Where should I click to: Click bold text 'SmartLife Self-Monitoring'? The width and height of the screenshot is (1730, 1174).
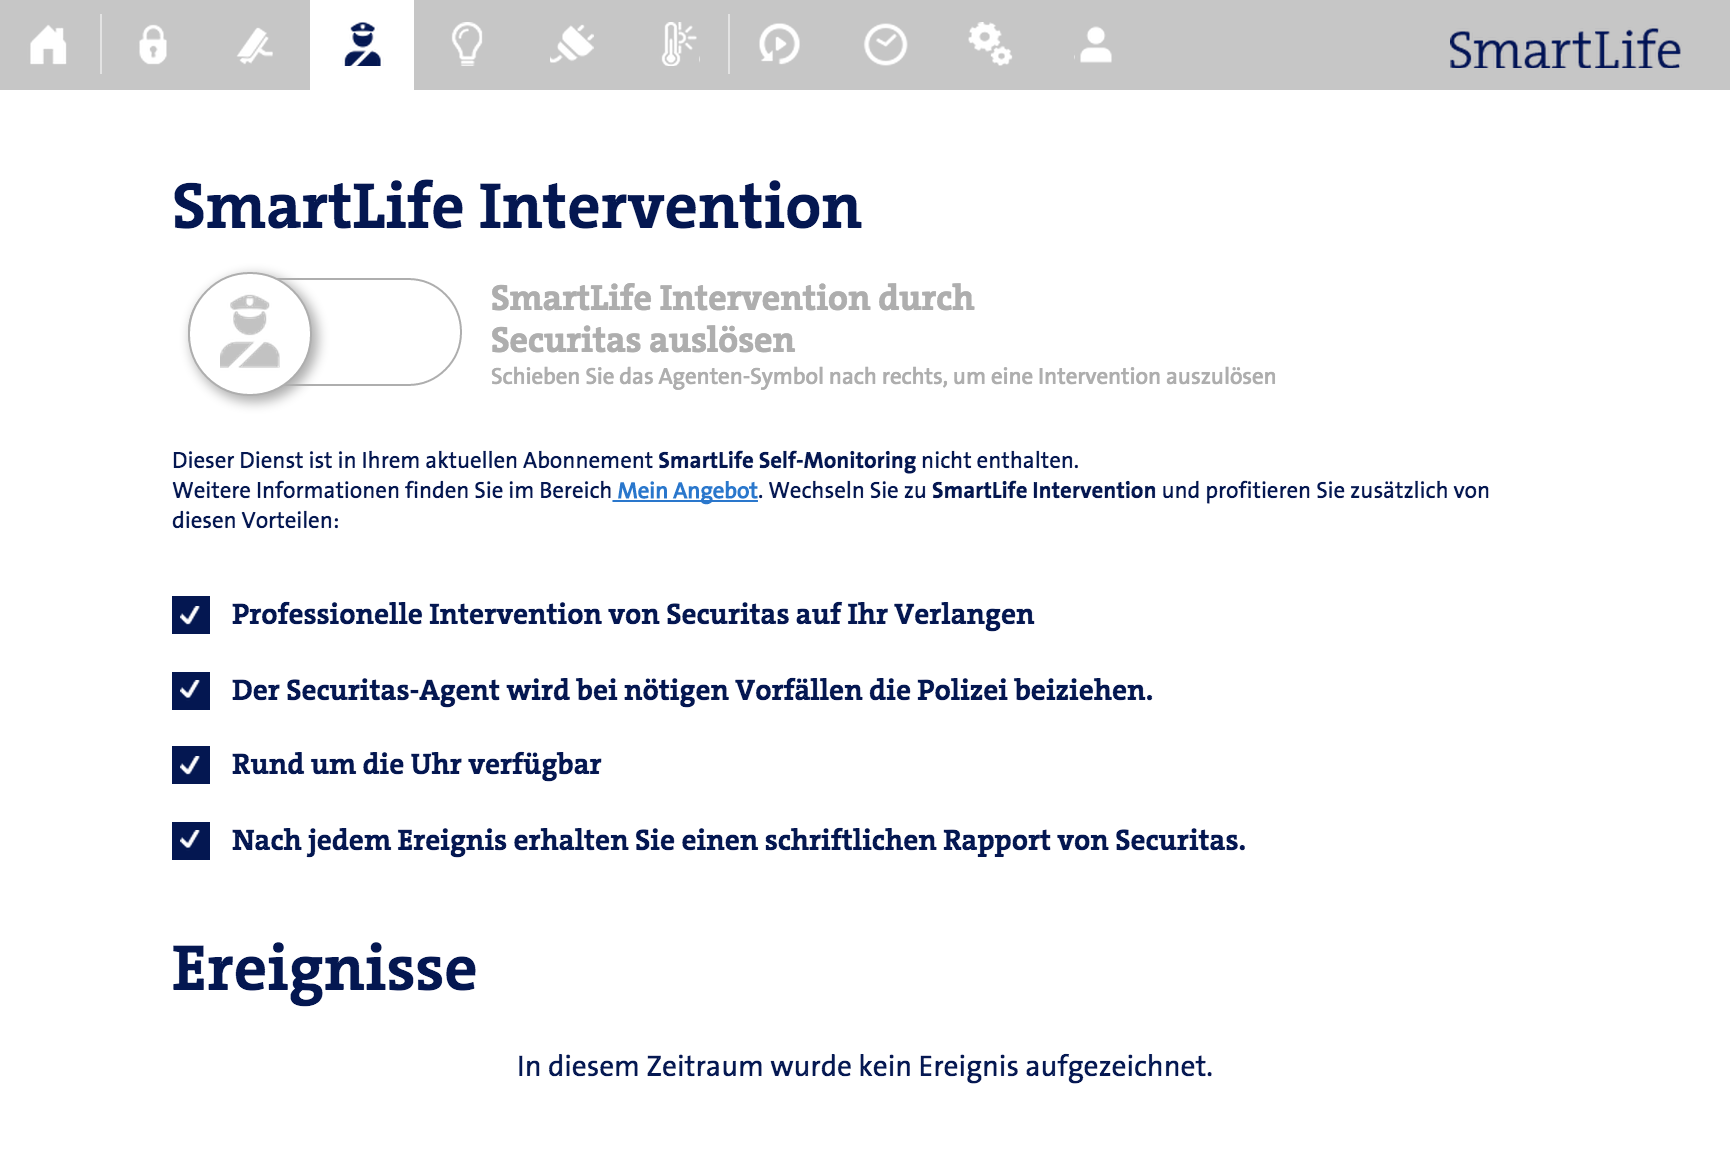tap(787, 460)
